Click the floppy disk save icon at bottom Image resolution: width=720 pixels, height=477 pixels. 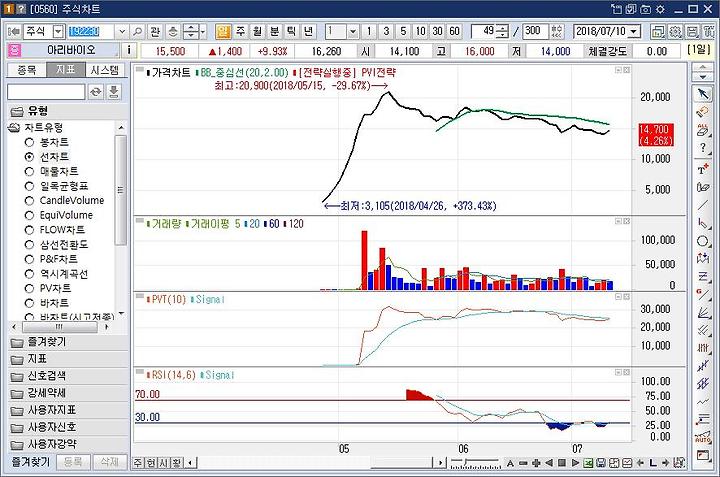pos(600,463)
